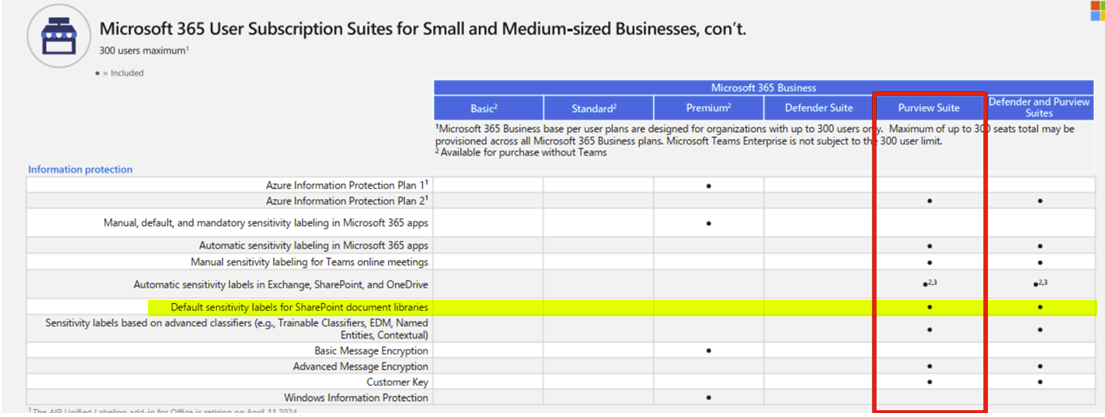
Task: Click 'Manual sensitivity labeling for Teams online meetings'
Action: pos(309,261)
